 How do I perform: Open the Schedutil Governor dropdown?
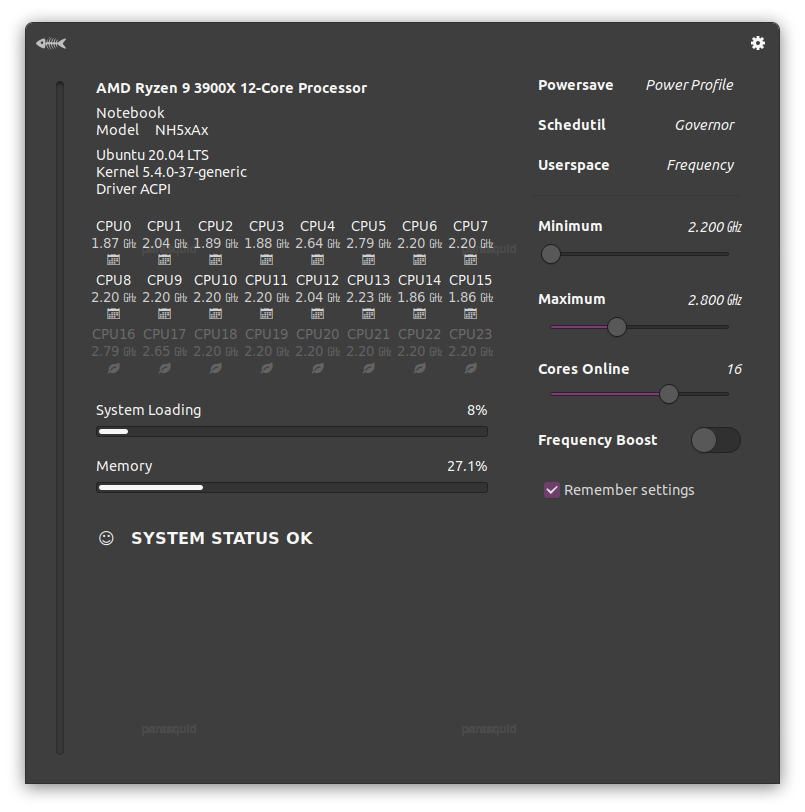click(636, 125)
